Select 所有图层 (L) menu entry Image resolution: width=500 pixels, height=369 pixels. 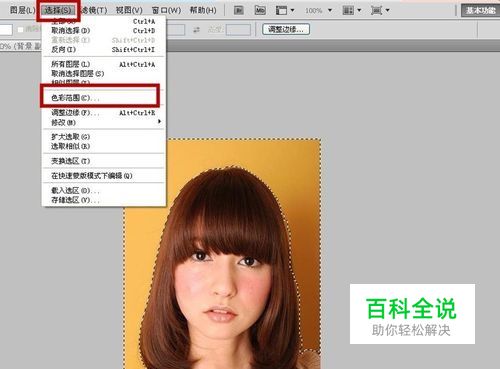pyautogui.click(x=103, y=64)
